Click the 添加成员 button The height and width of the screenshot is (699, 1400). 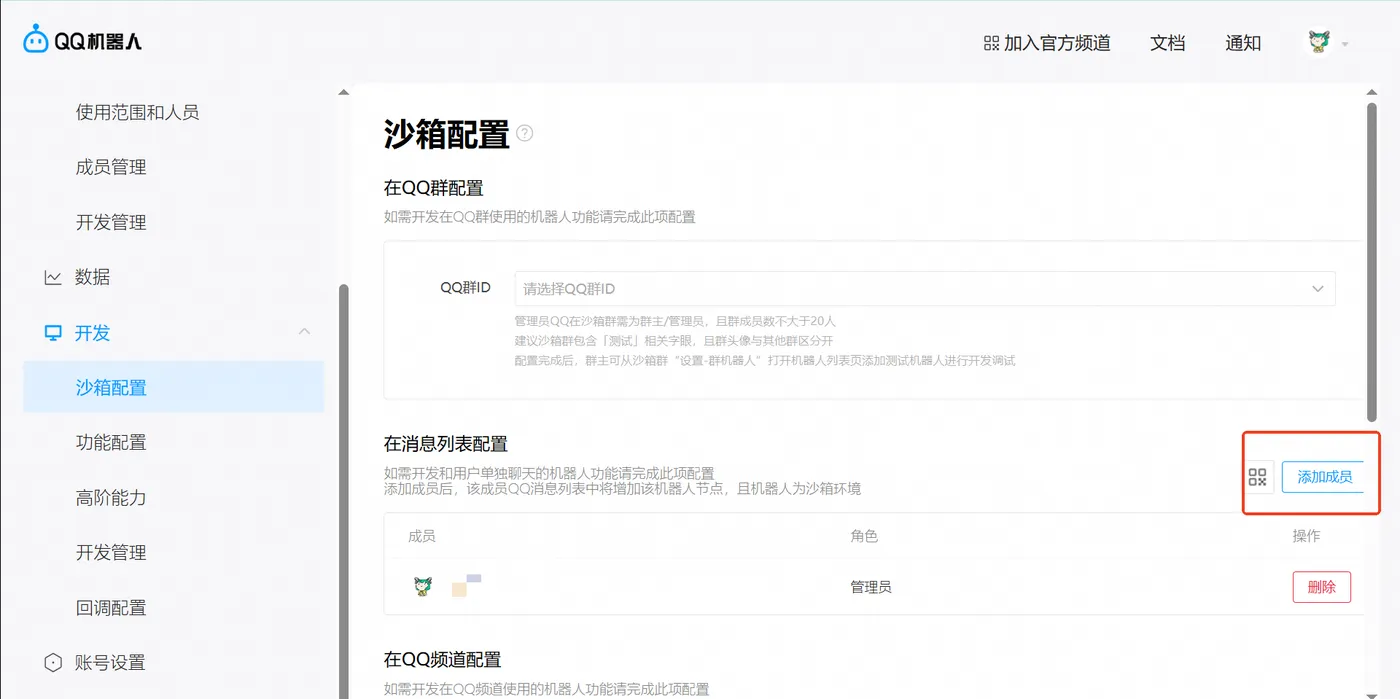tap(1323, 477)
